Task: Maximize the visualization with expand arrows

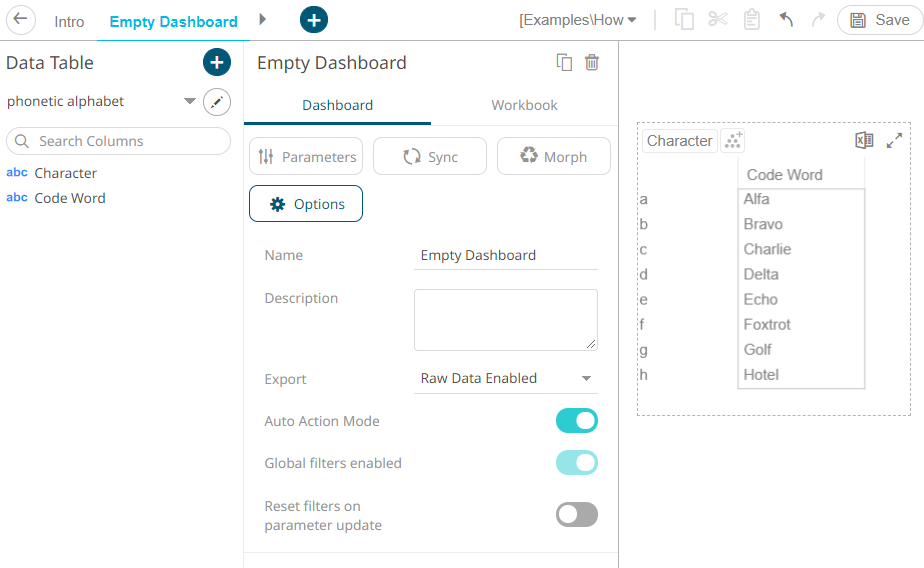Action: tap(894, 140)
